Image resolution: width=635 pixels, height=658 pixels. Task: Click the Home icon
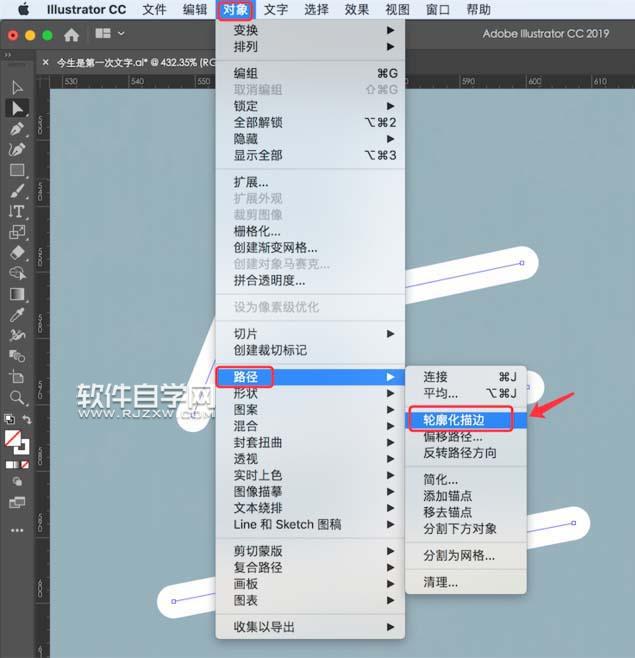click(x=71, y=35)
